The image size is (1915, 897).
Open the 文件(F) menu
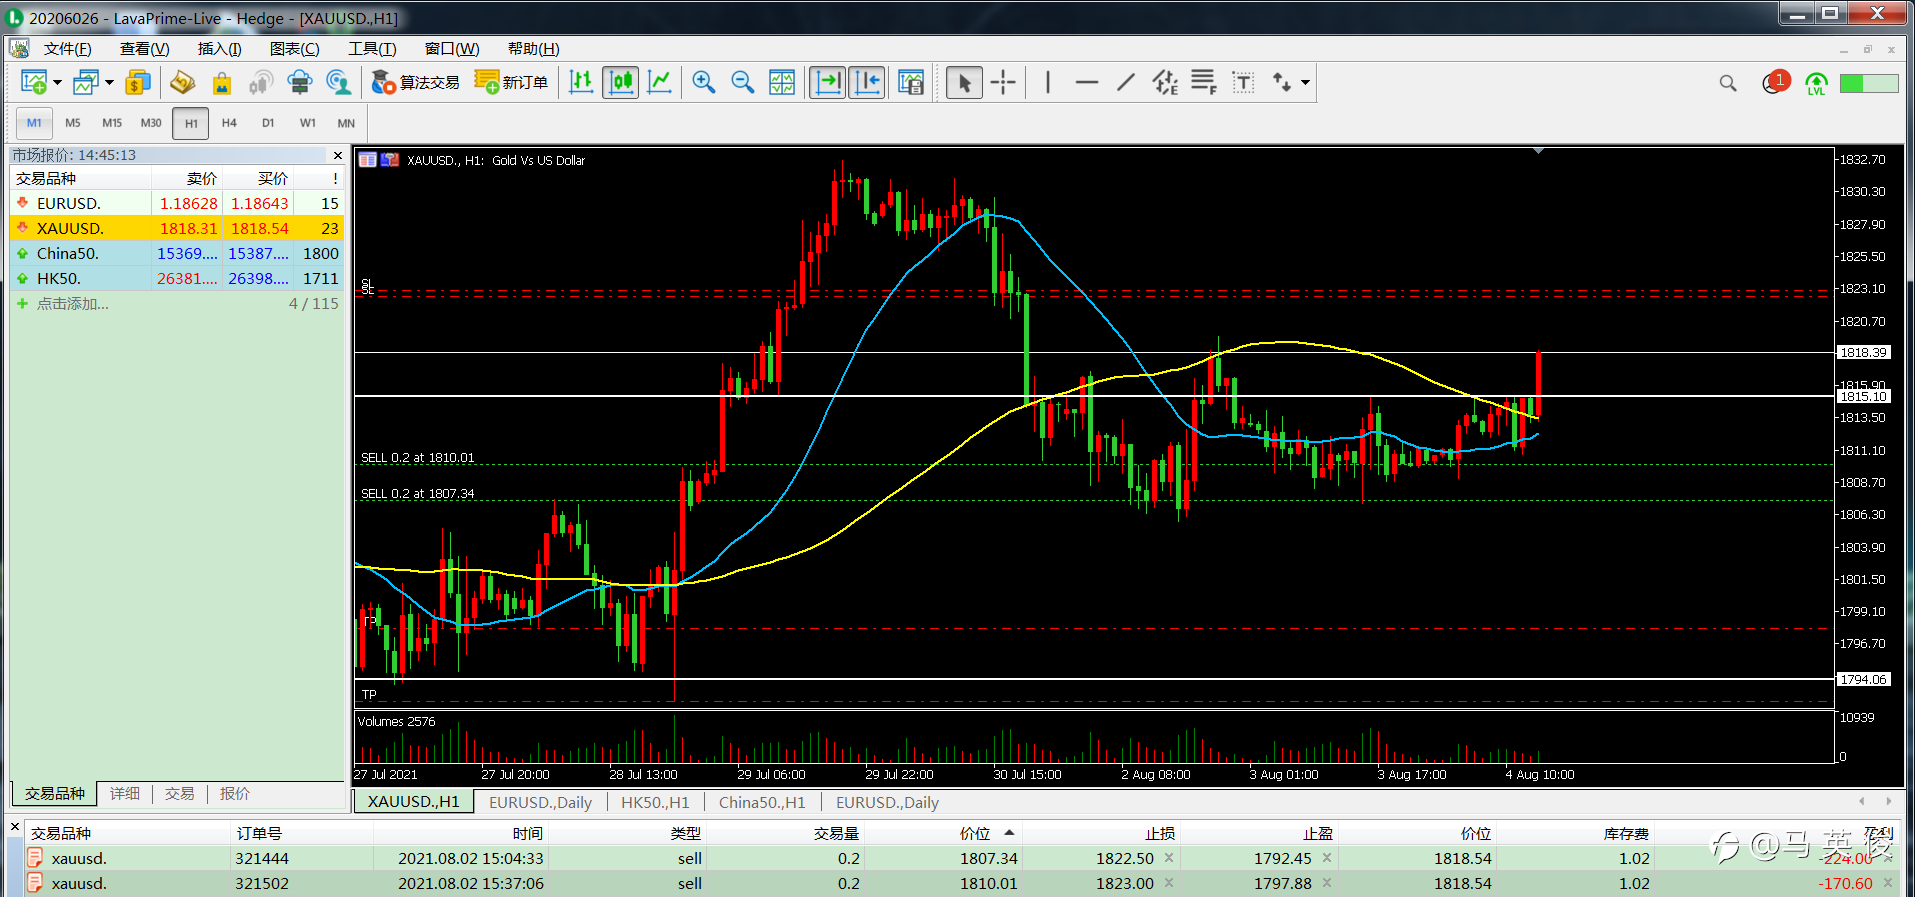coord(67,49)
